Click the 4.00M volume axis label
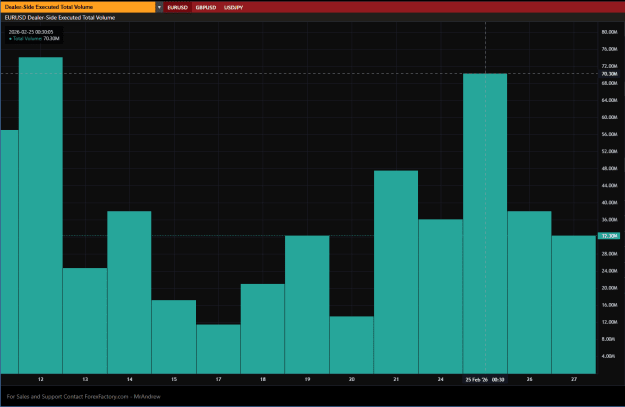The height and width of the screenshot is (407, 625). 609,356
